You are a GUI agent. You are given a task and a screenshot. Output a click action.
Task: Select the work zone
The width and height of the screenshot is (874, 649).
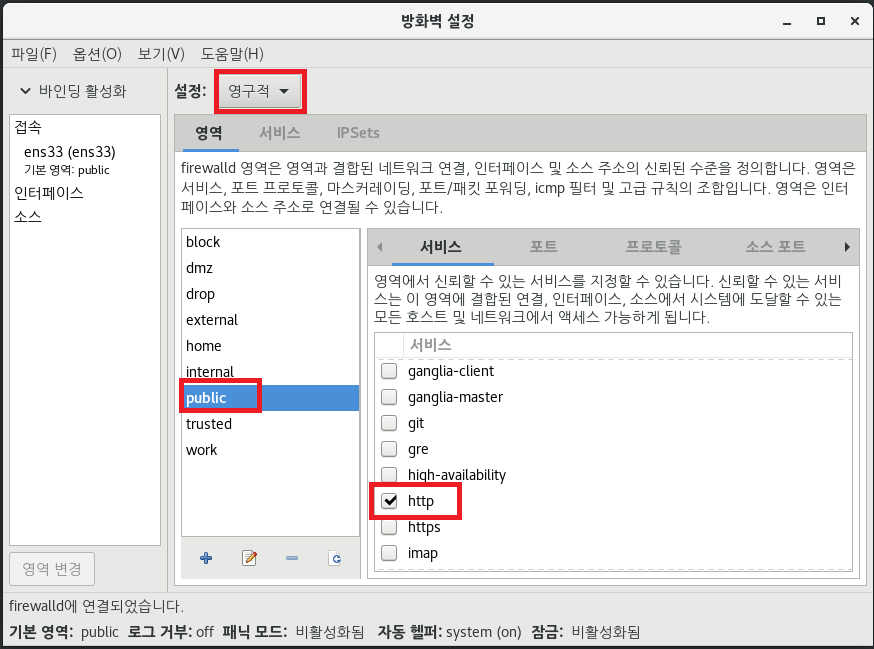pos(270,450)
